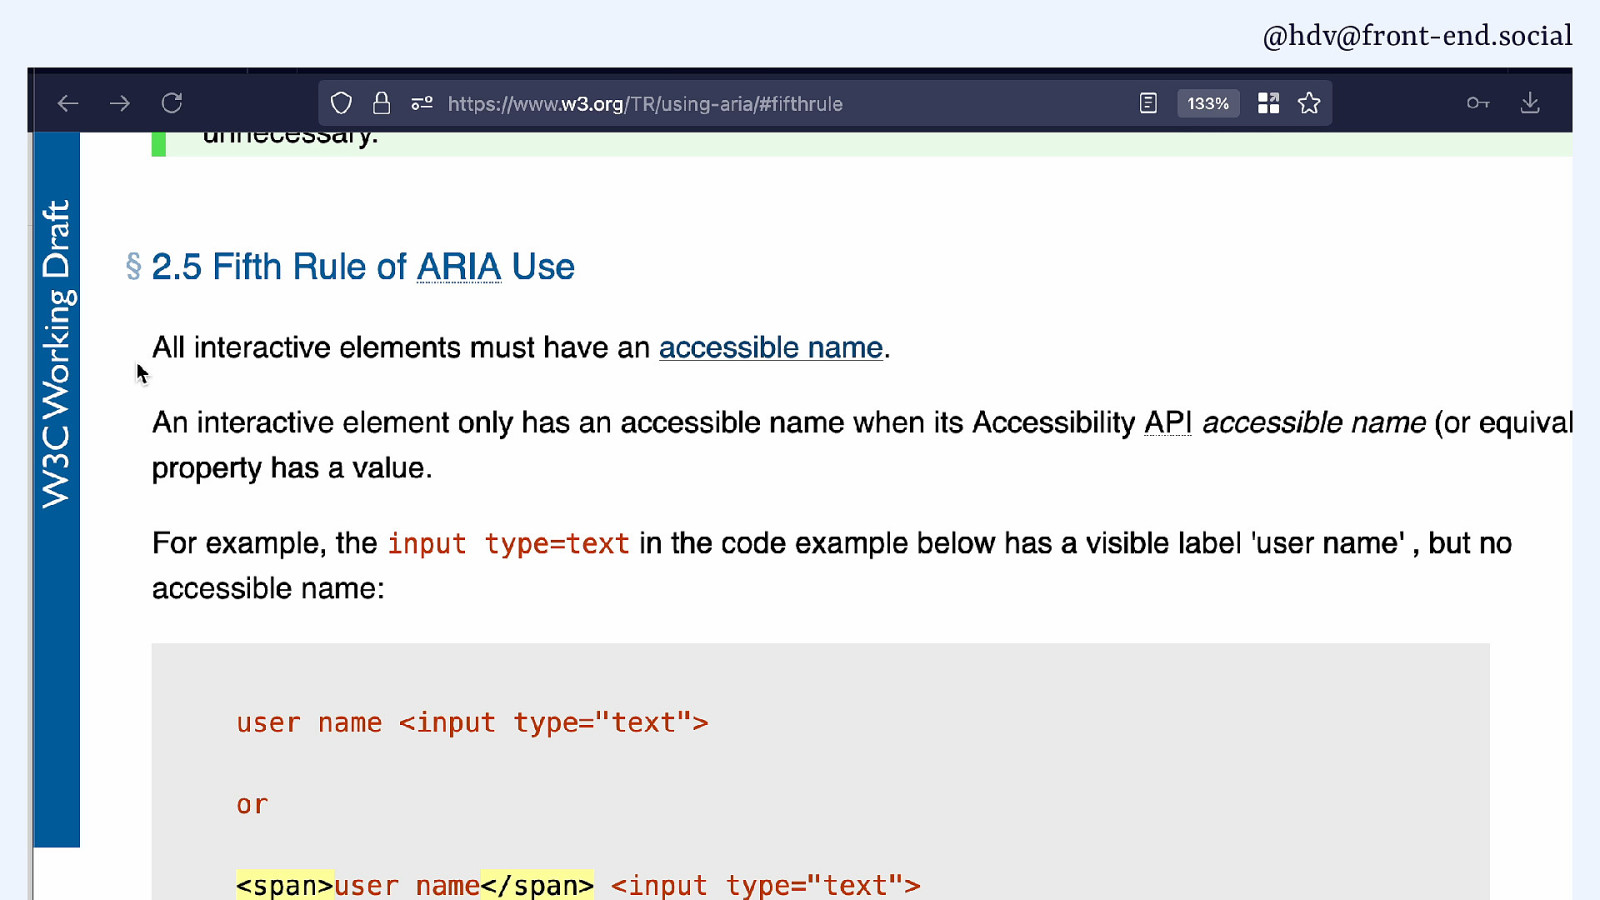Screen dimensions: 1600x900
Task: Click the ARIA abbreviation in the heading
Action: point(459,267)
